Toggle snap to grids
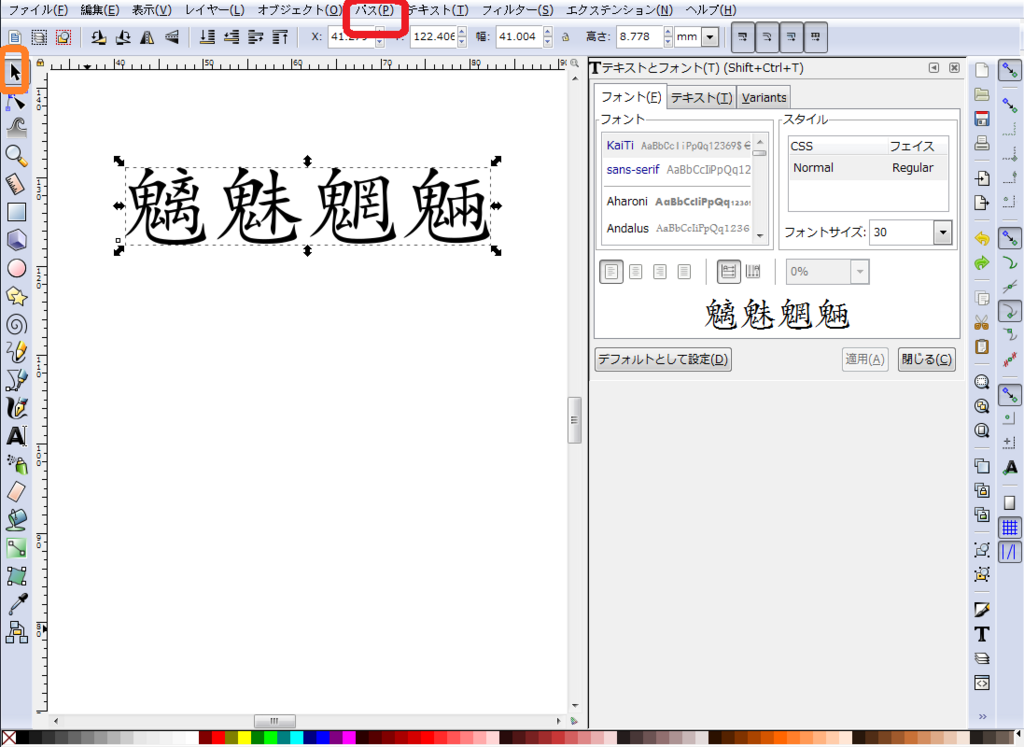 tap(1010, 527)
